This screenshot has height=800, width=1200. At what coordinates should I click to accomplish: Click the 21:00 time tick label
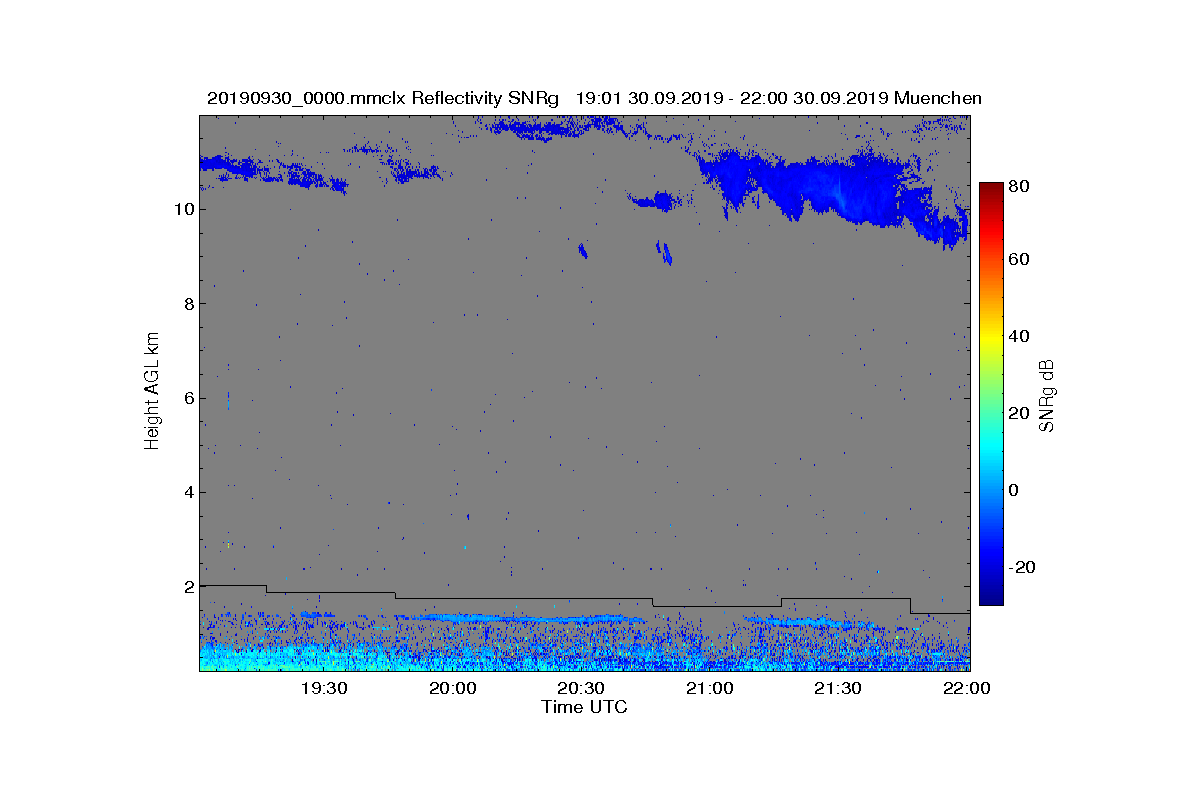point(709,688)
